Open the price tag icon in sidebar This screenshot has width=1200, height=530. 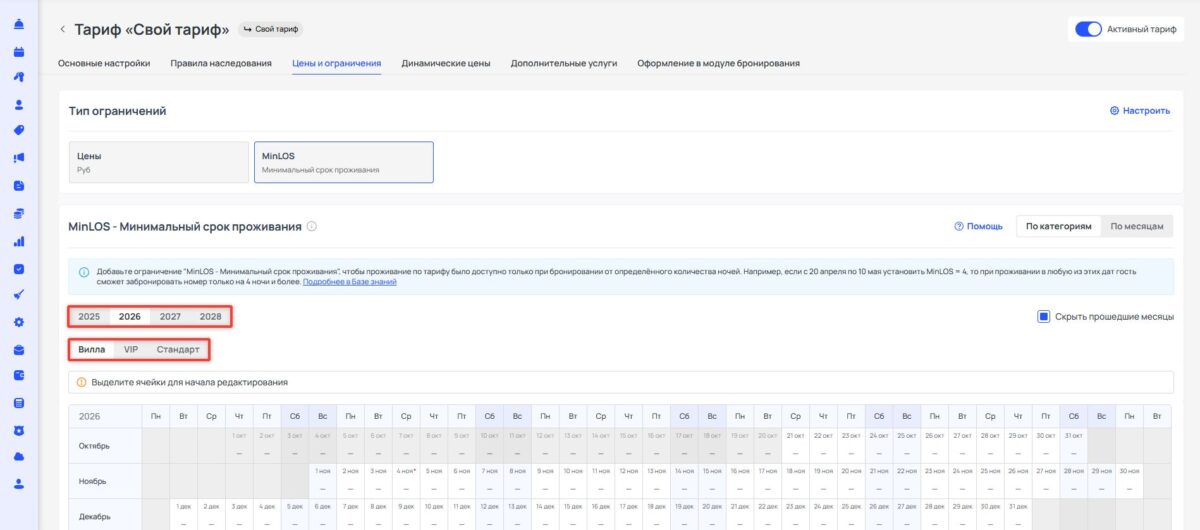coord(19,130)
